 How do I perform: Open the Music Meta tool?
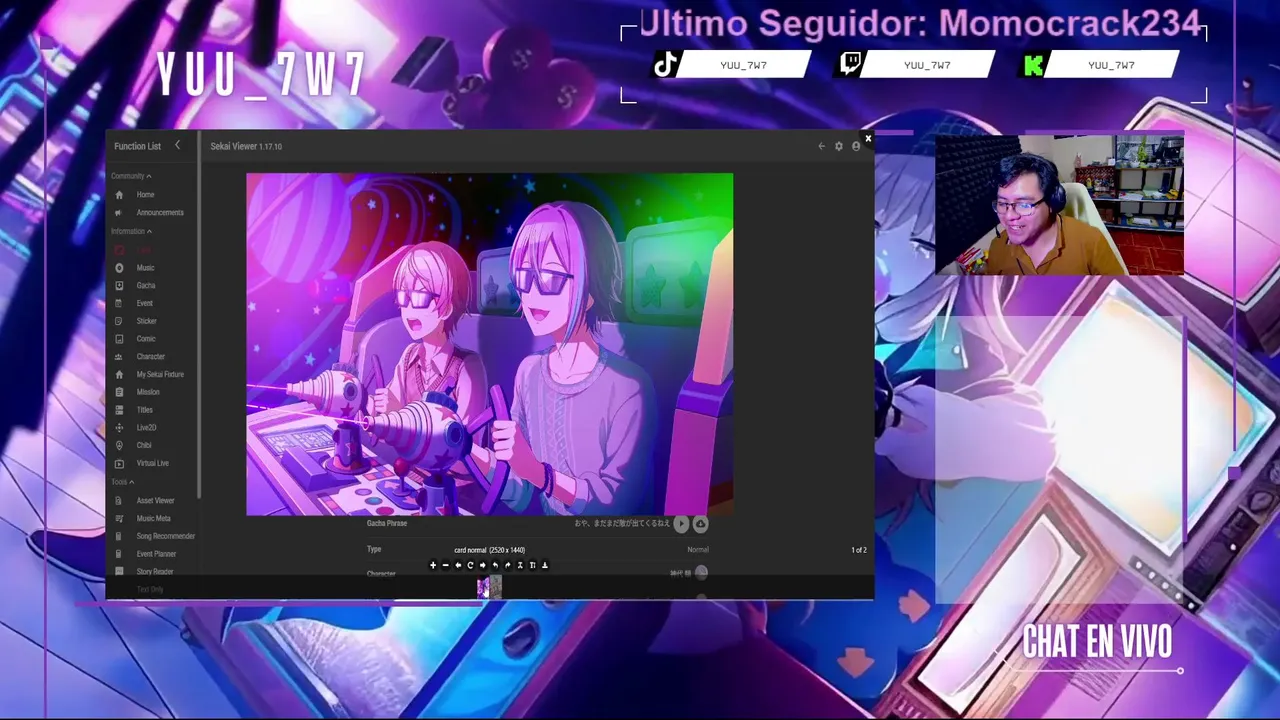click(154, 518)
